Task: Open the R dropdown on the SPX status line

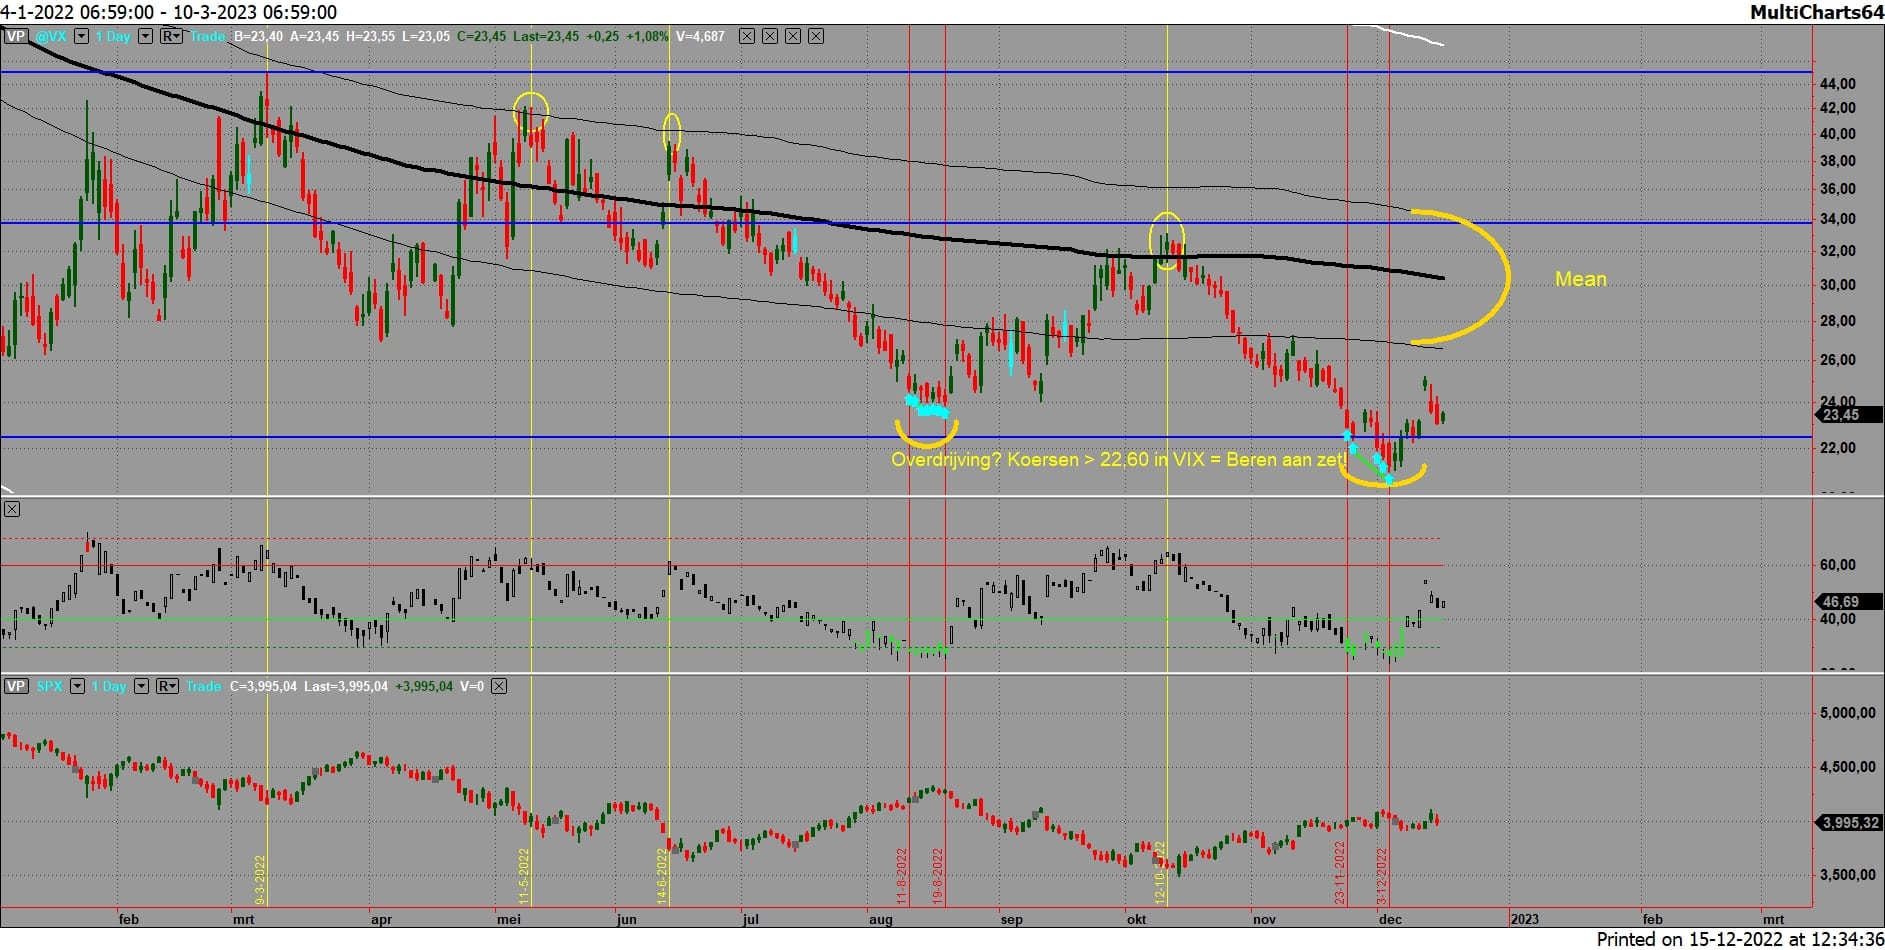Action: tap(167, 686)
